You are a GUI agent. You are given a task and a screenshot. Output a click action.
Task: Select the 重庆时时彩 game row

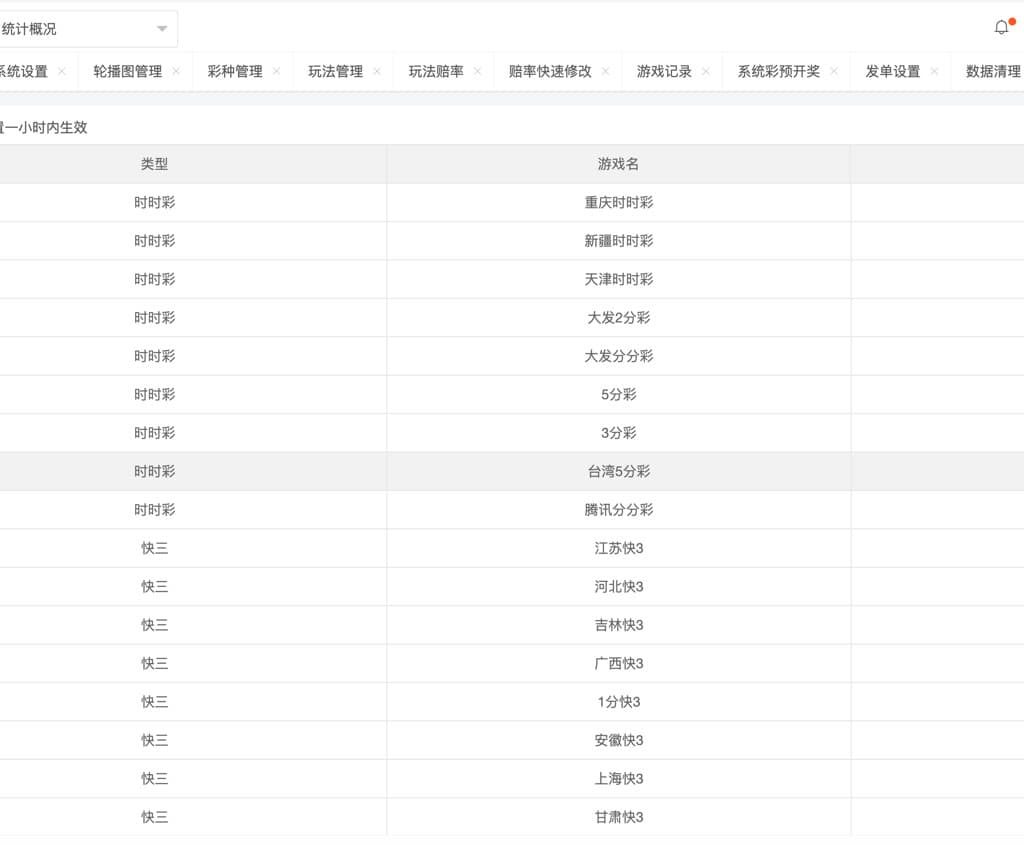[618, 202]
